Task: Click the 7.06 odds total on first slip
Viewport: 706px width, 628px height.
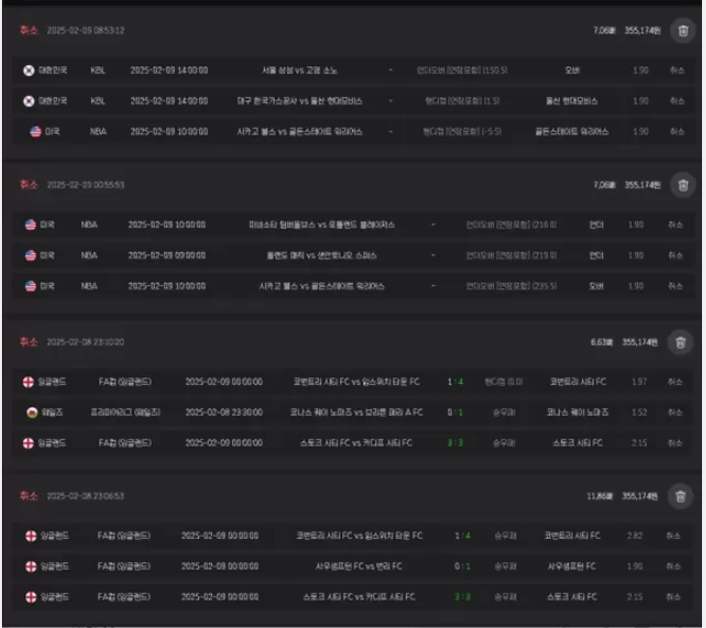Action: pyautogui.click(x=604, y=31)
